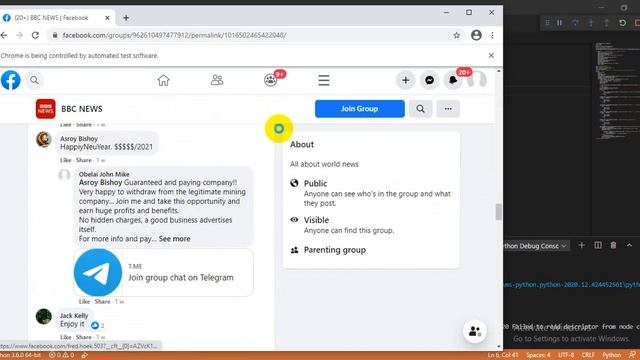Kill the VS Code terminal with trash icon
640x360 pixels.
[x=613, y=245]
